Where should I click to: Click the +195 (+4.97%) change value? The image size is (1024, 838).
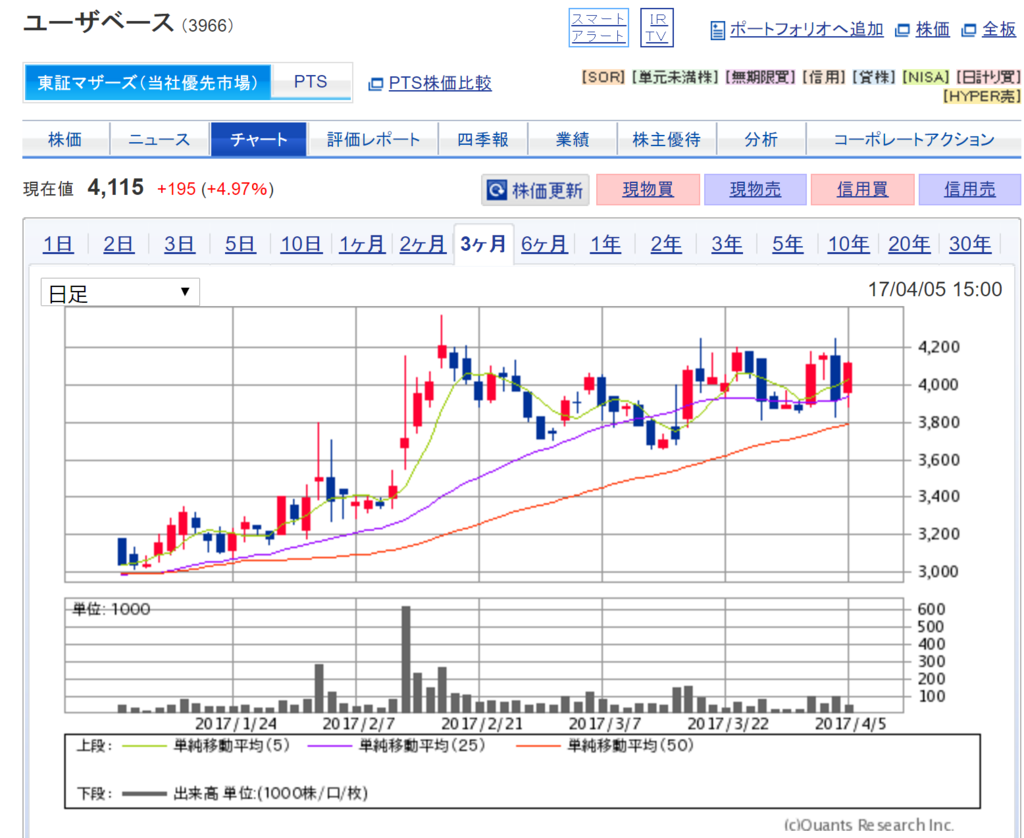tap(216, 189)
